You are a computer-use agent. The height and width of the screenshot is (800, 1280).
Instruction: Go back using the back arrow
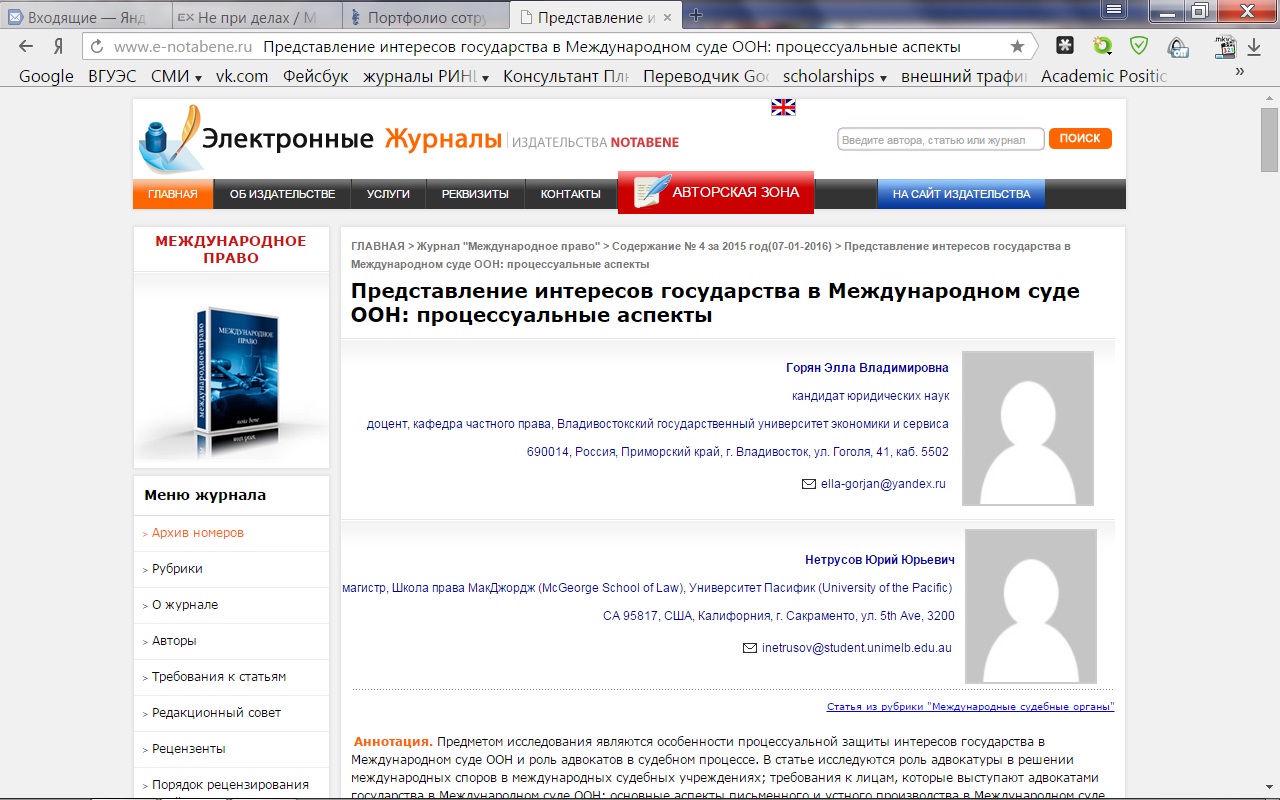click(26, 47)
